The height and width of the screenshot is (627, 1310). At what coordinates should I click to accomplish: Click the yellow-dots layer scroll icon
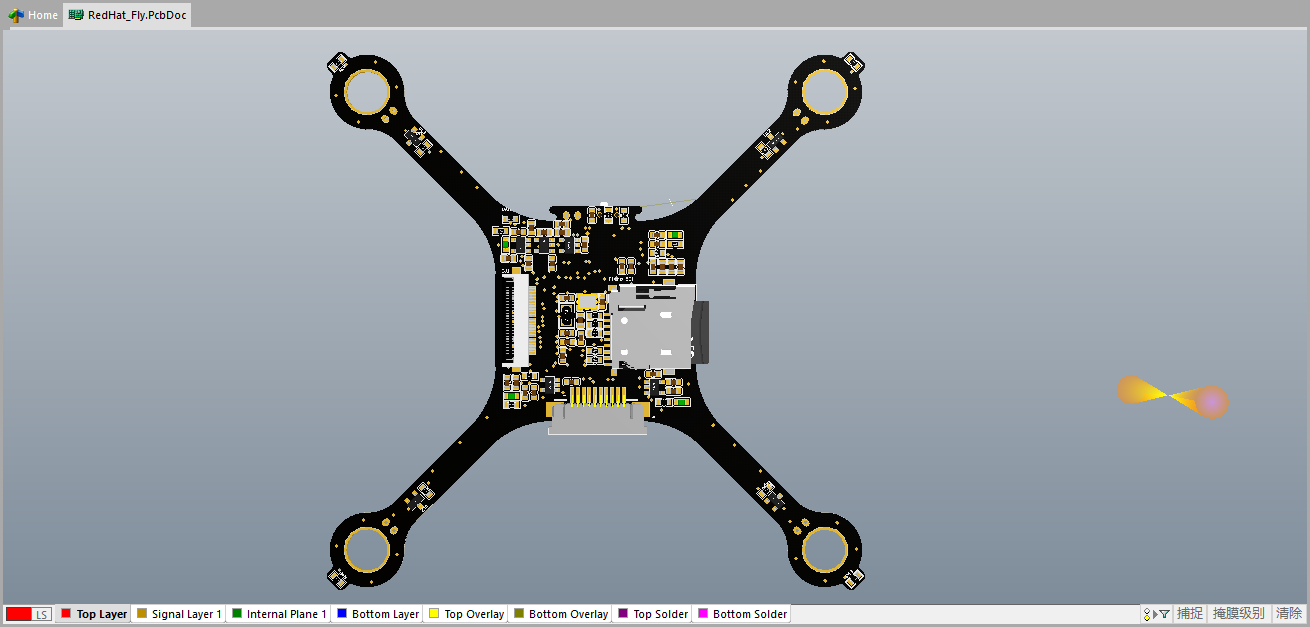(1146, 614)
